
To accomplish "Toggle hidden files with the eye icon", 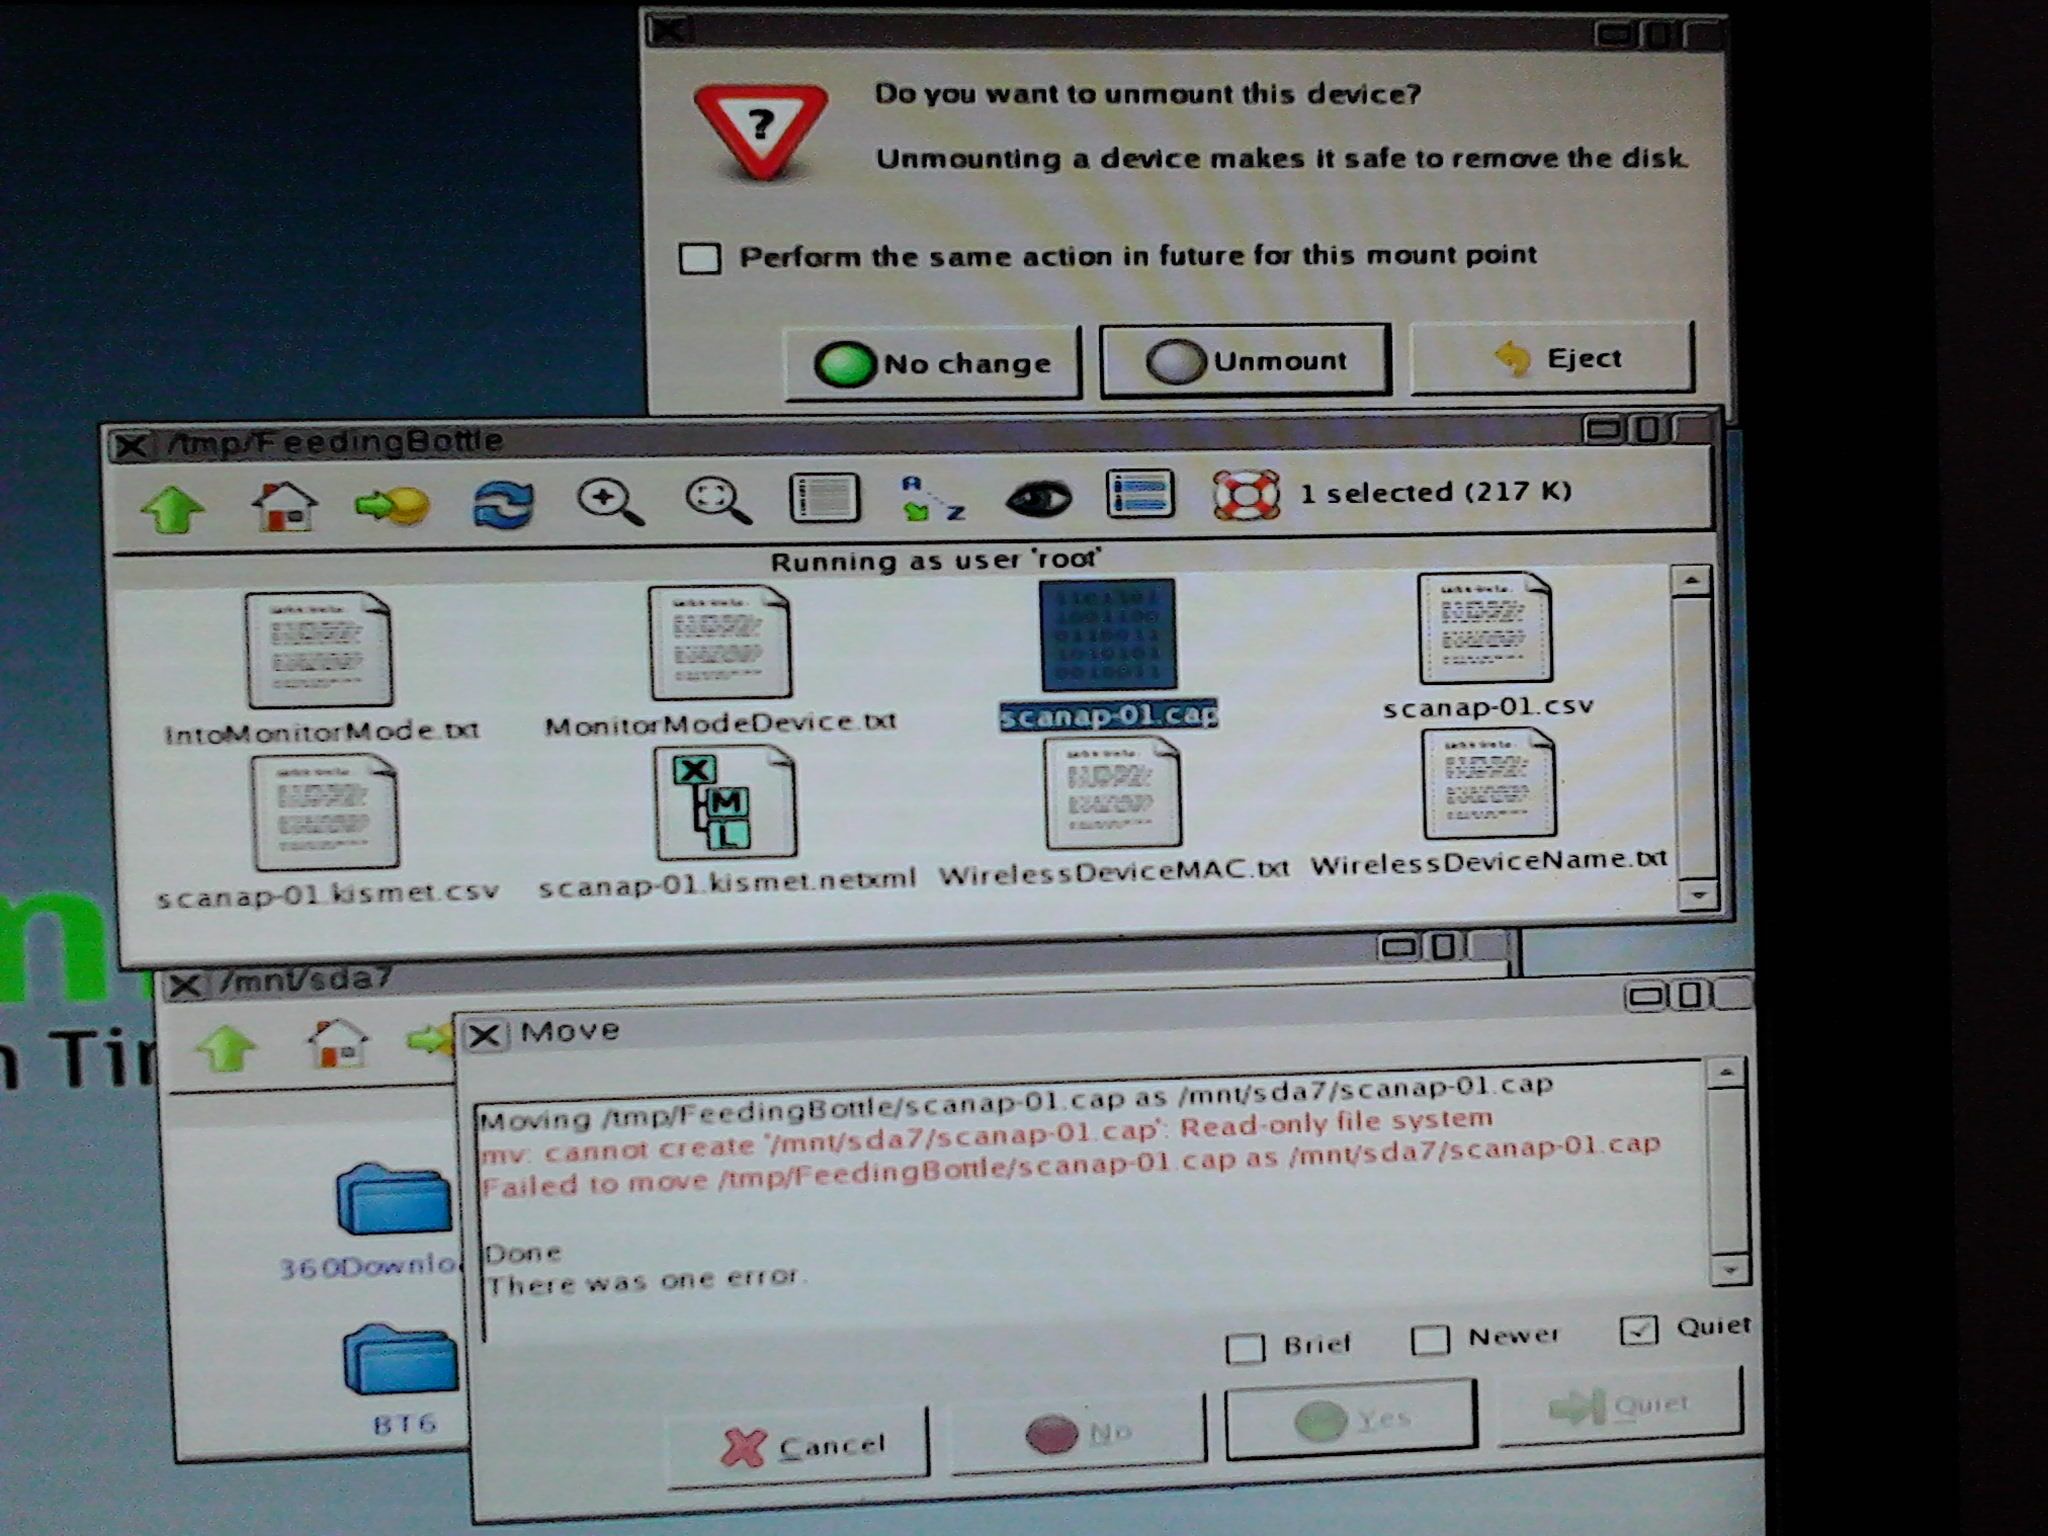I will [1038, 497].
